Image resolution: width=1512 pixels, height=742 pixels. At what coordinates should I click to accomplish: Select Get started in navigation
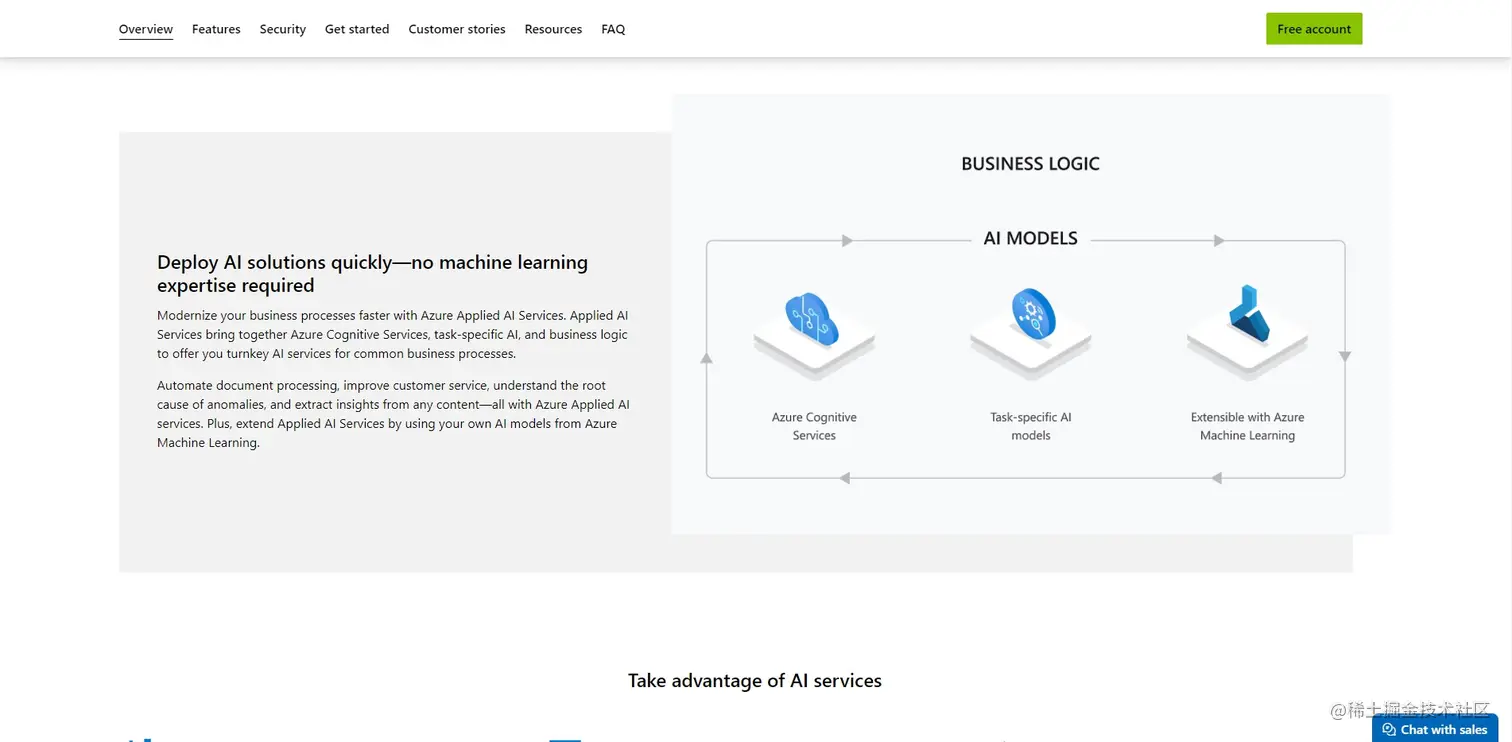(357, 29)
